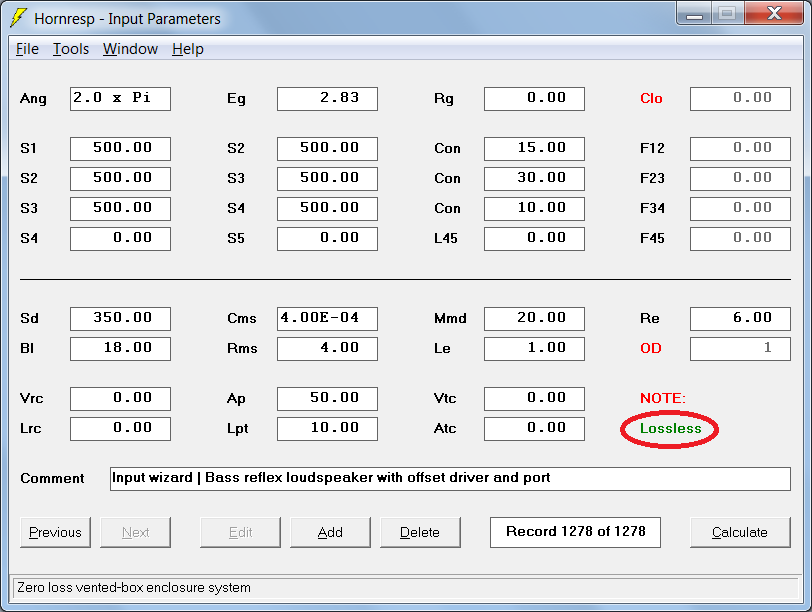Click the Le field showing 1.00
The width and height of the screenshot is (812, 612).
coord(534,349)
